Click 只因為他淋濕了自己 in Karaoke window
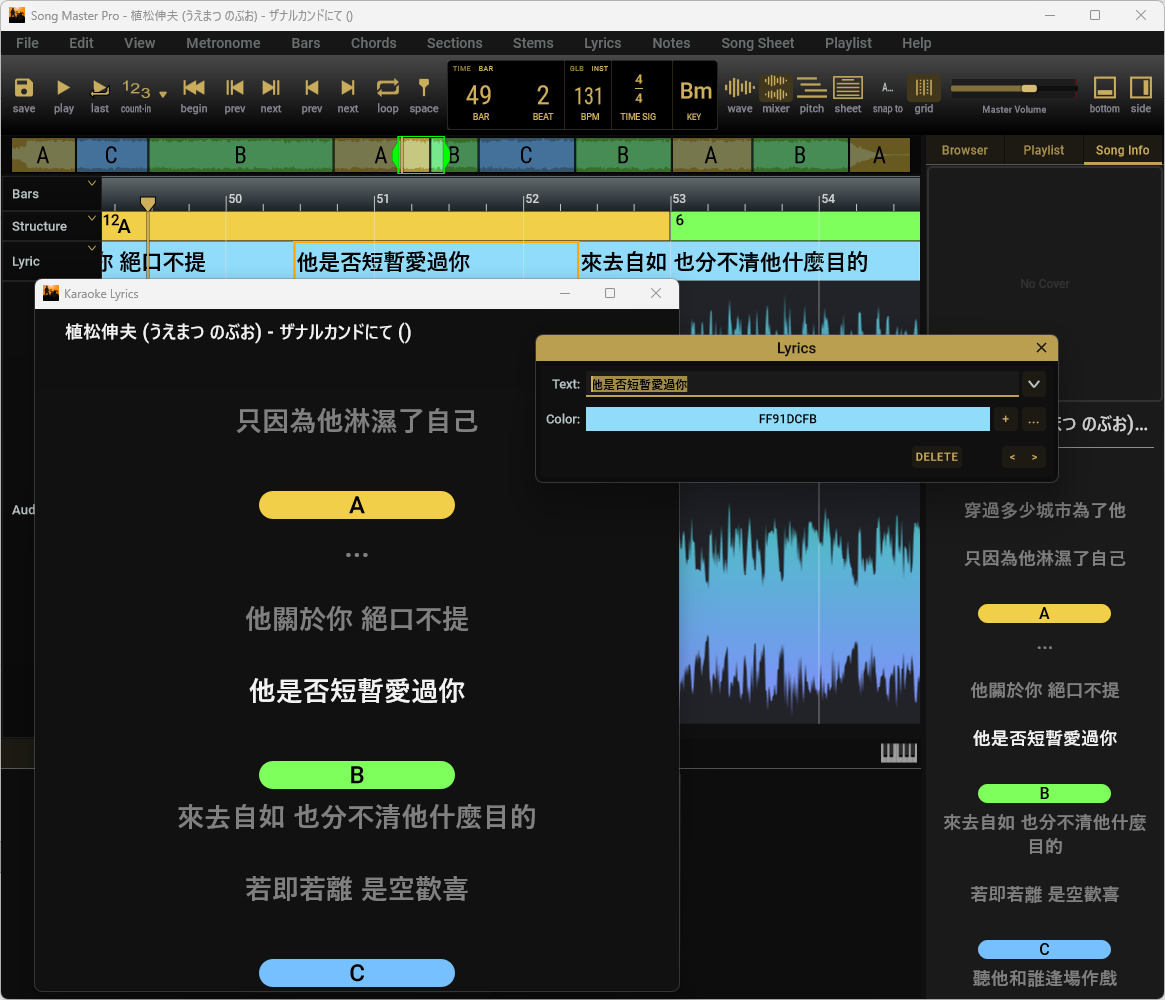Image resolution: width=1165 pixels, height=1000 pixels. coord(357,421)
